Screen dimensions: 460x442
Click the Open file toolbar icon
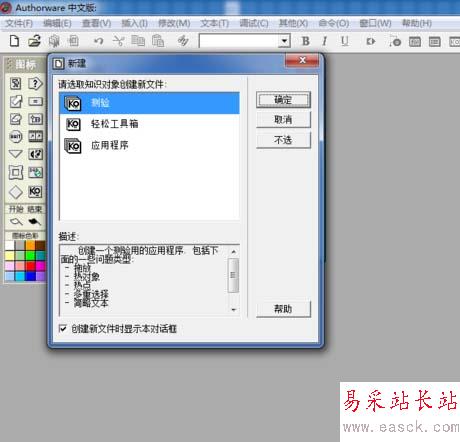click(34, 41)
